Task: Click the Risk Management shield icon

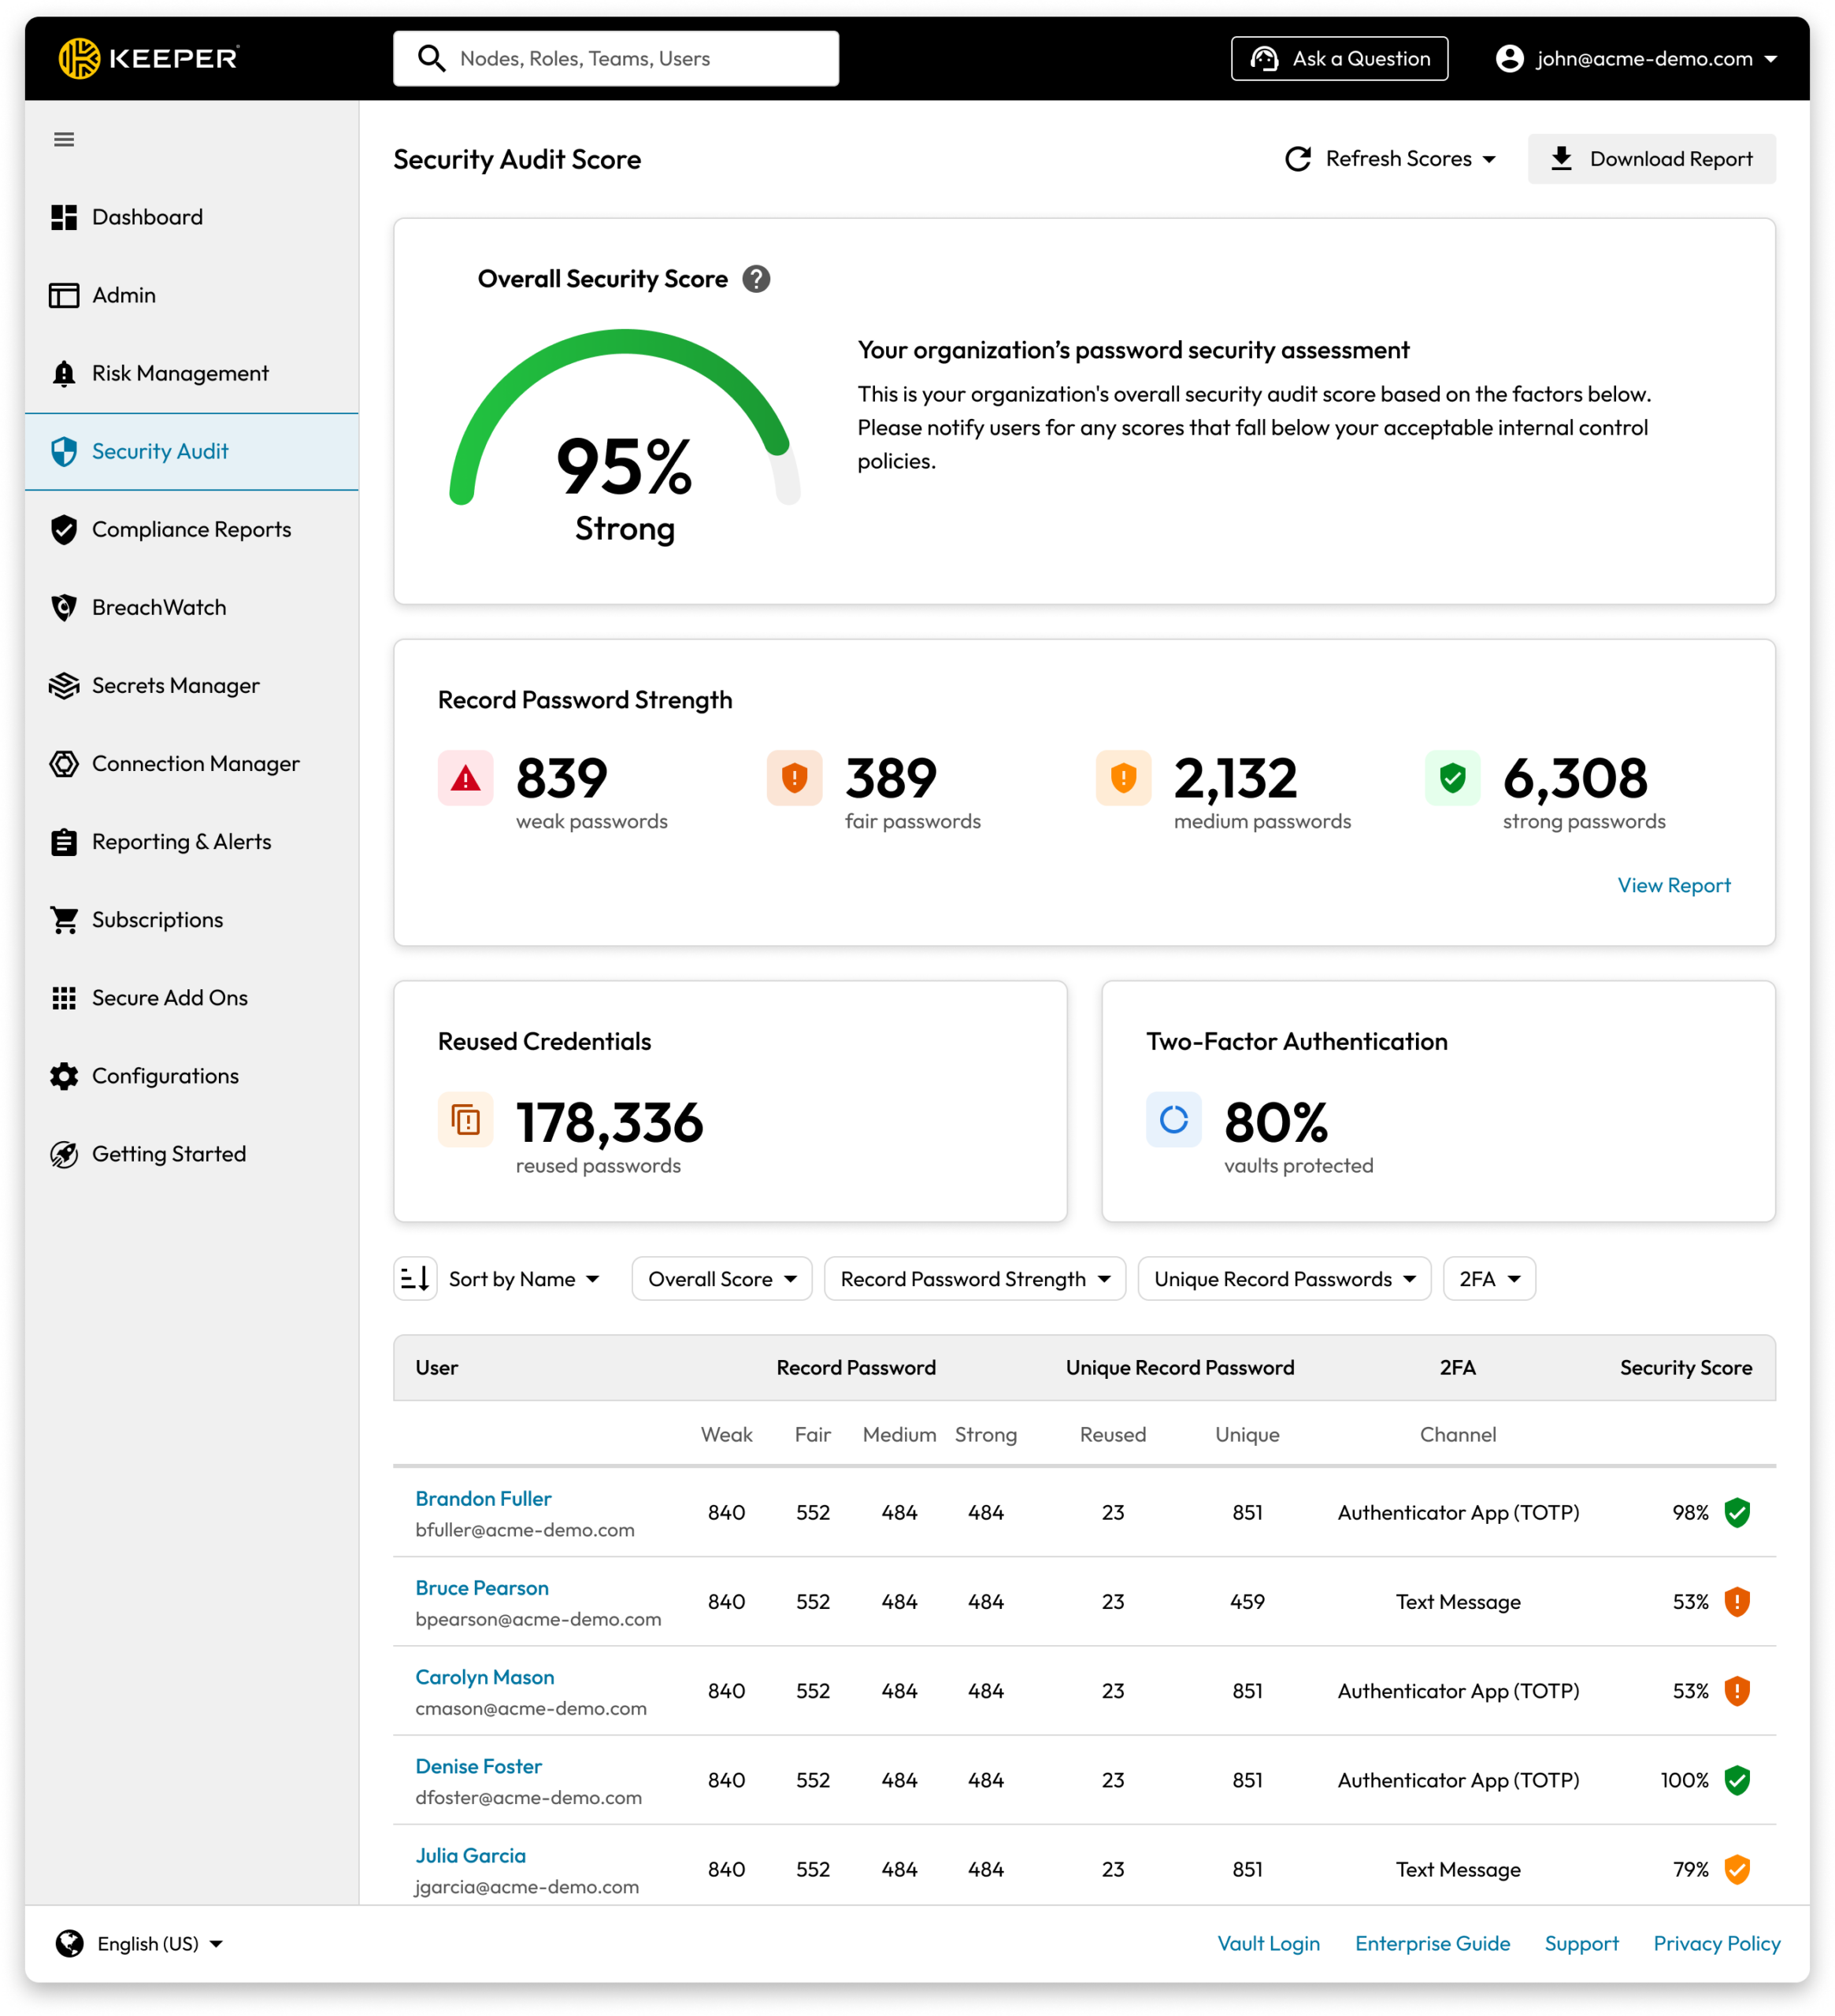Action: [63, 373]
